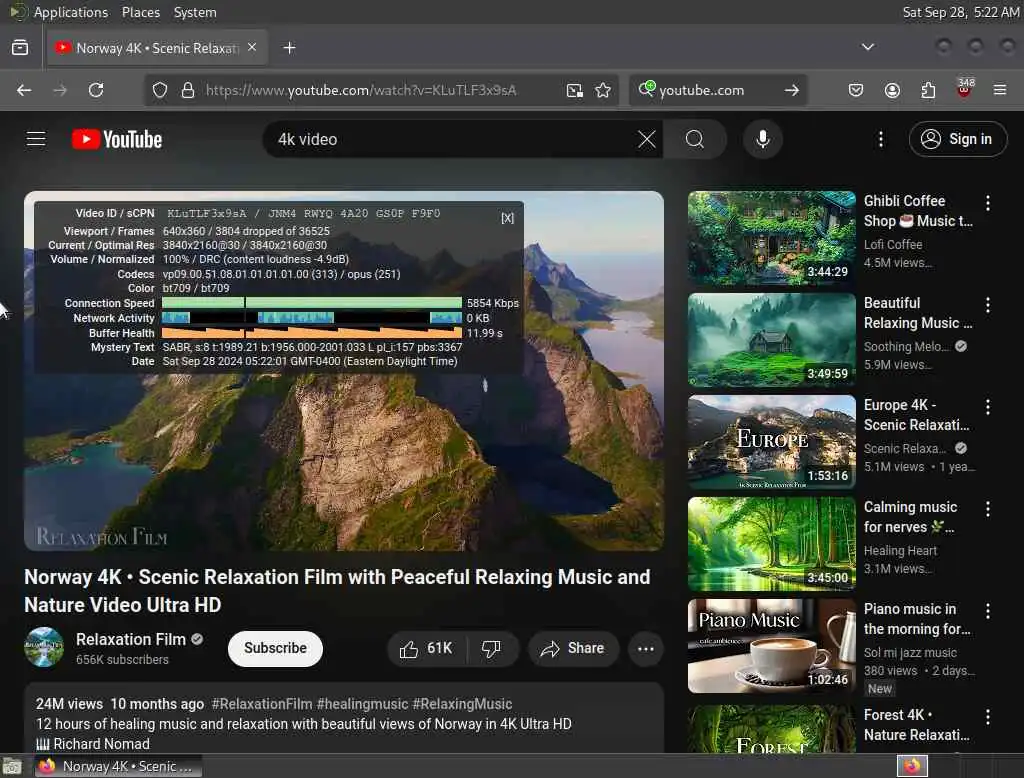
Task: Close the stats for nerds overlay
Action: tap(507, 218)
